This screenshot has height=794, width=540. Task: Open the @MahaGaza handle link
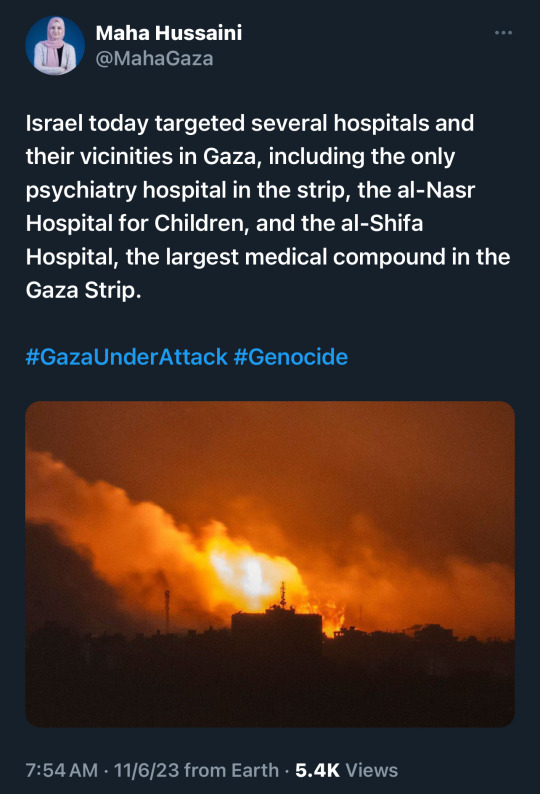pos(155,59)
